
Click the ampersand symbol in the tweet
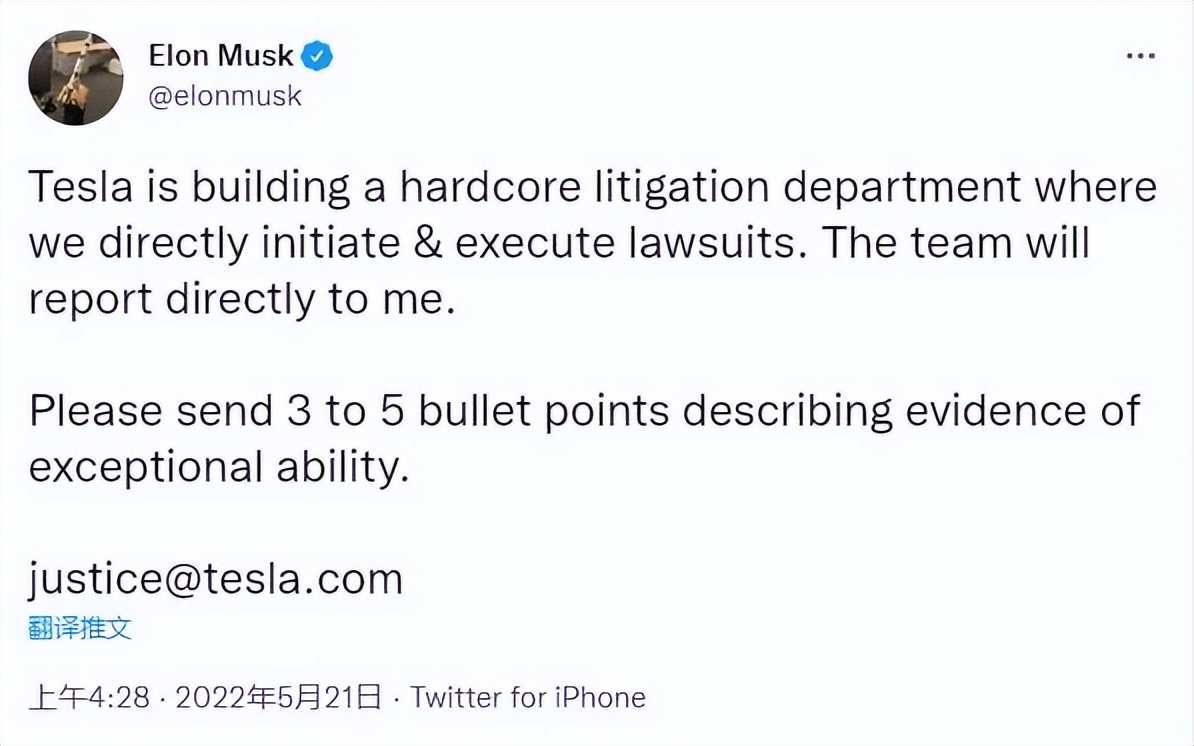(x=428, y=243)
